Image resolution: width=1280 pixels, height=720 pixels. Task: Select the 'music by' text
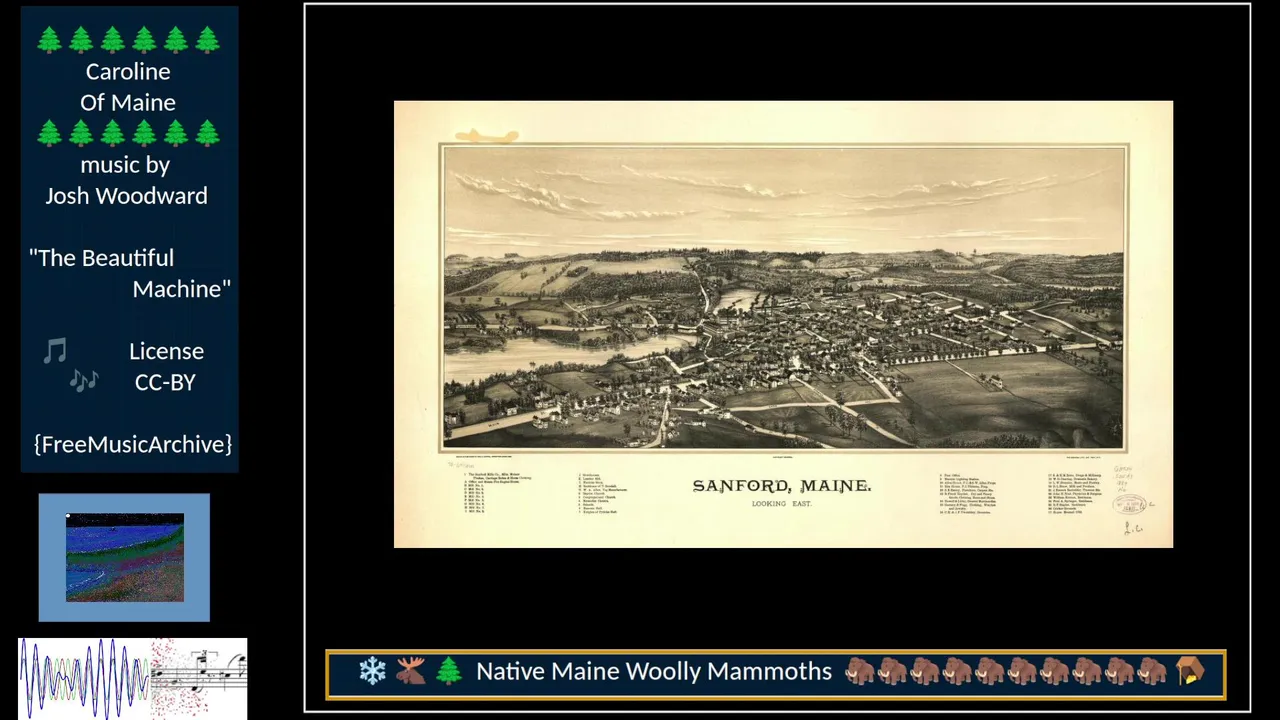pos(125,165)
